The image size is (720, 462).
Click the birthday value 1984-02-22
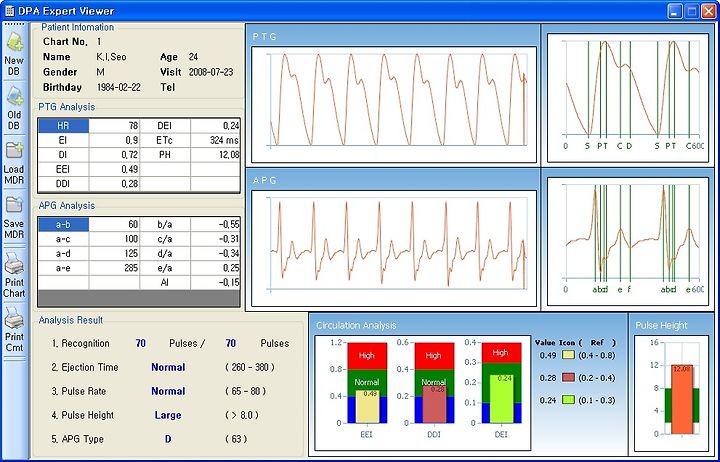tap(119, 87)
